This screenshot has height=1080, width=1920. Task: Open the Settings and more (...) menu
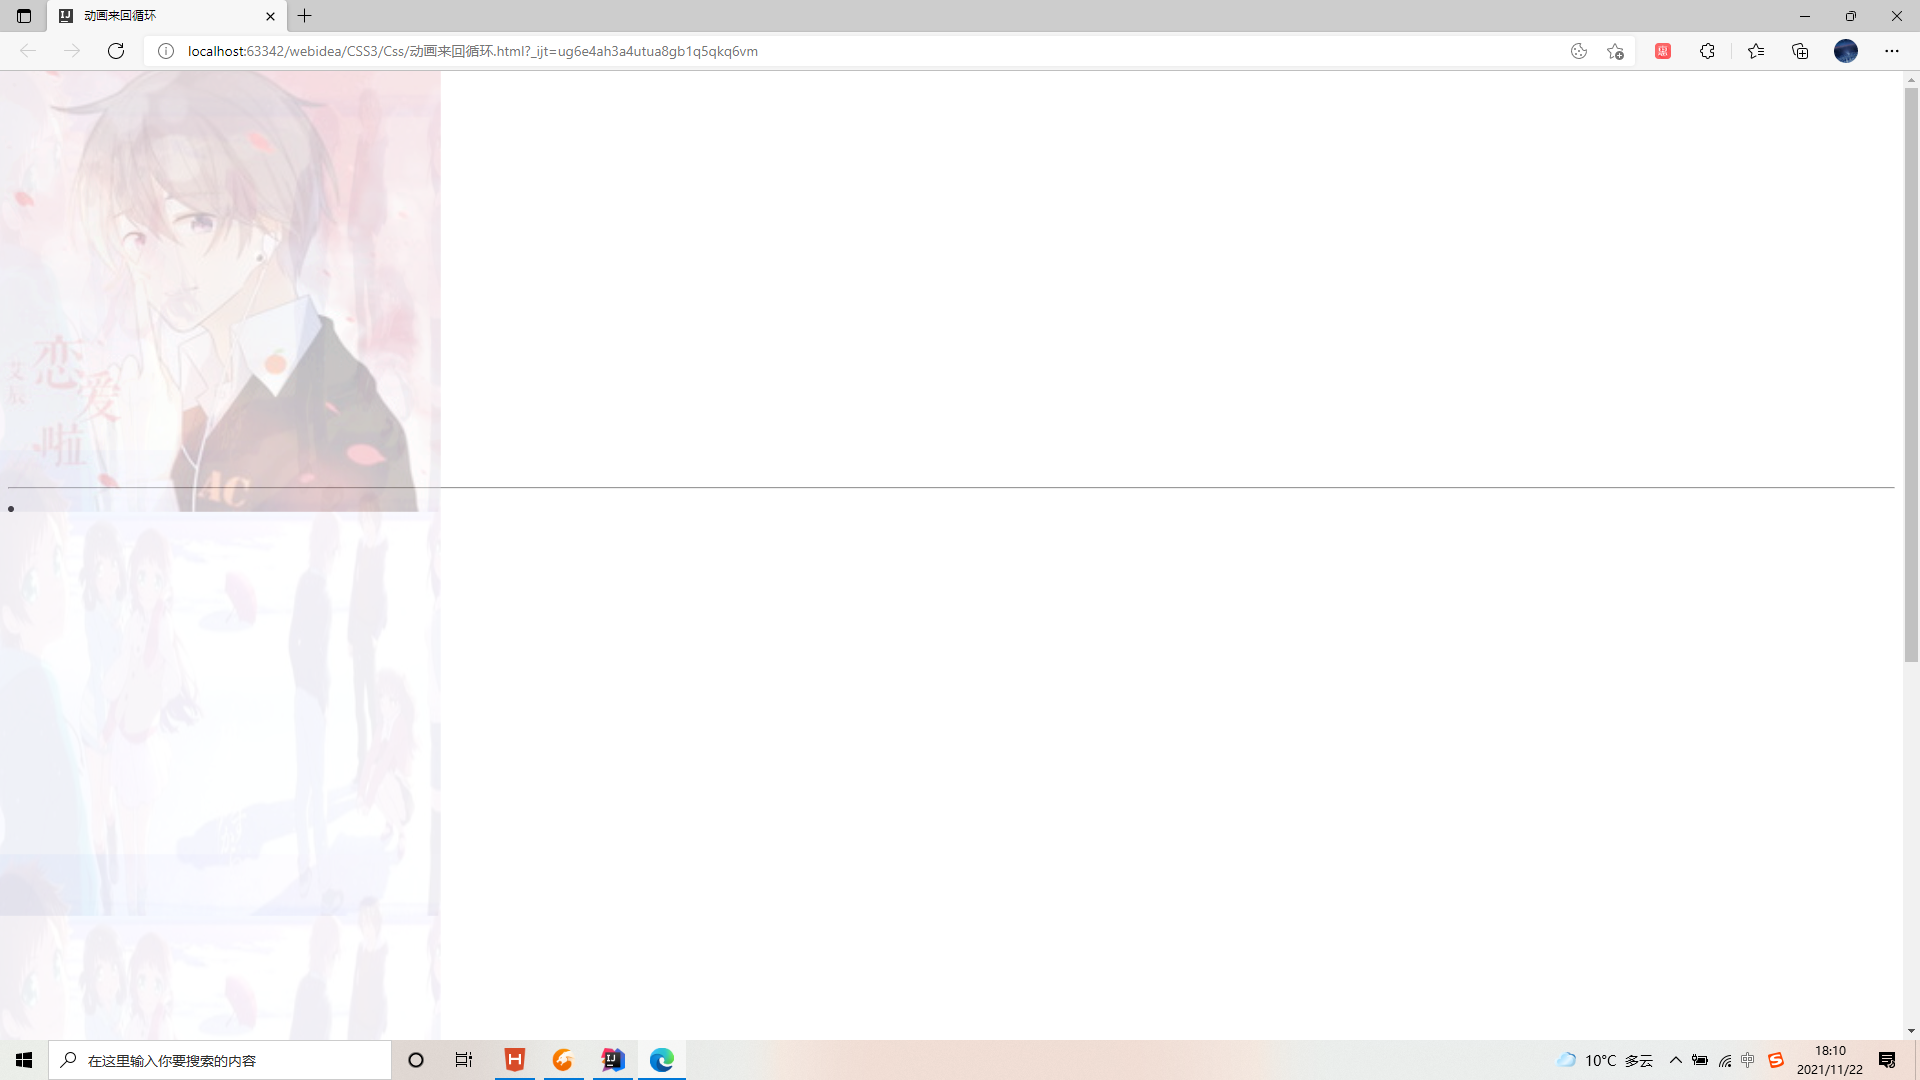point(1893,51)
